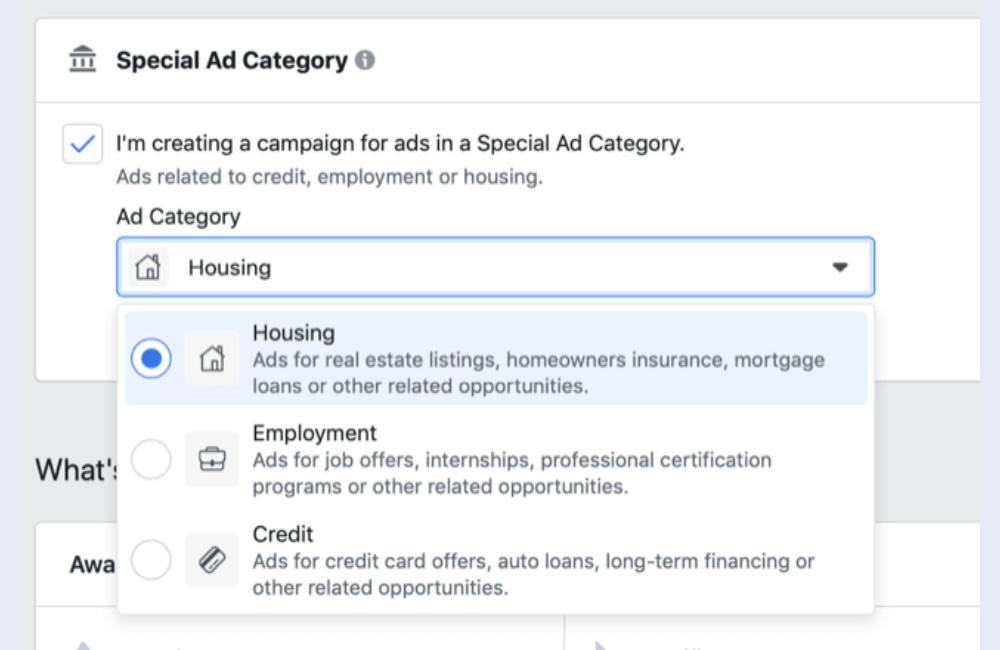Click the house icon next to the Housing option
This screenshot has width=1000, height=650.
tap(212, 357)
